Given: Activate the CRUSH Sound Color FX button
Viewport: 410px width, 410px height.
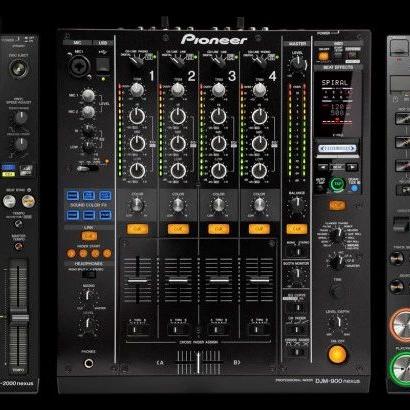Looking at the screenshot, I should pos(89,215).
